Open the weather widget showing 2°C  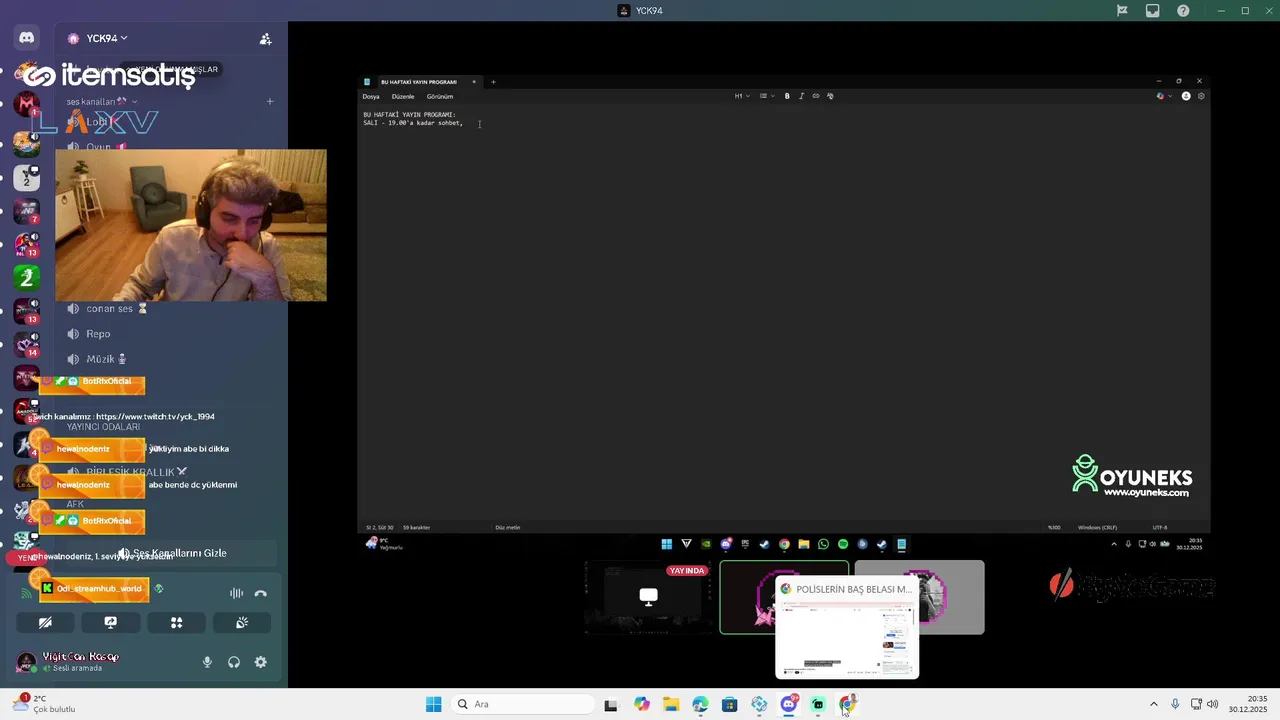pos(42,704)
